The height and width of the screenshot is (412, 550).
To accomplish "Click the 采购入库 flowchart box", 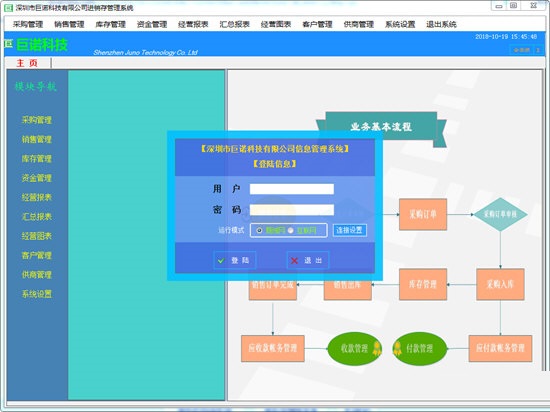I will coord(500,284).
